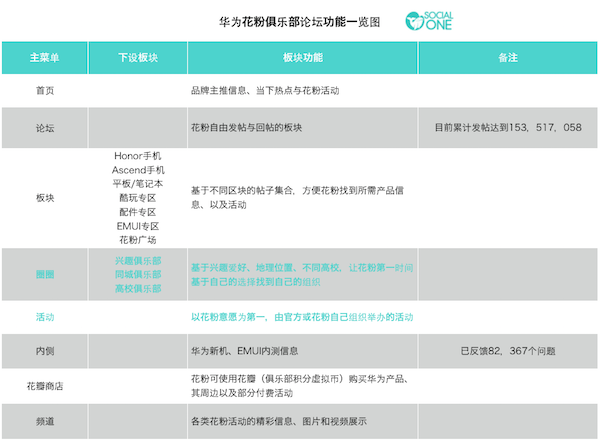Click the 活动 highlighted menu entry

[45, 317]
